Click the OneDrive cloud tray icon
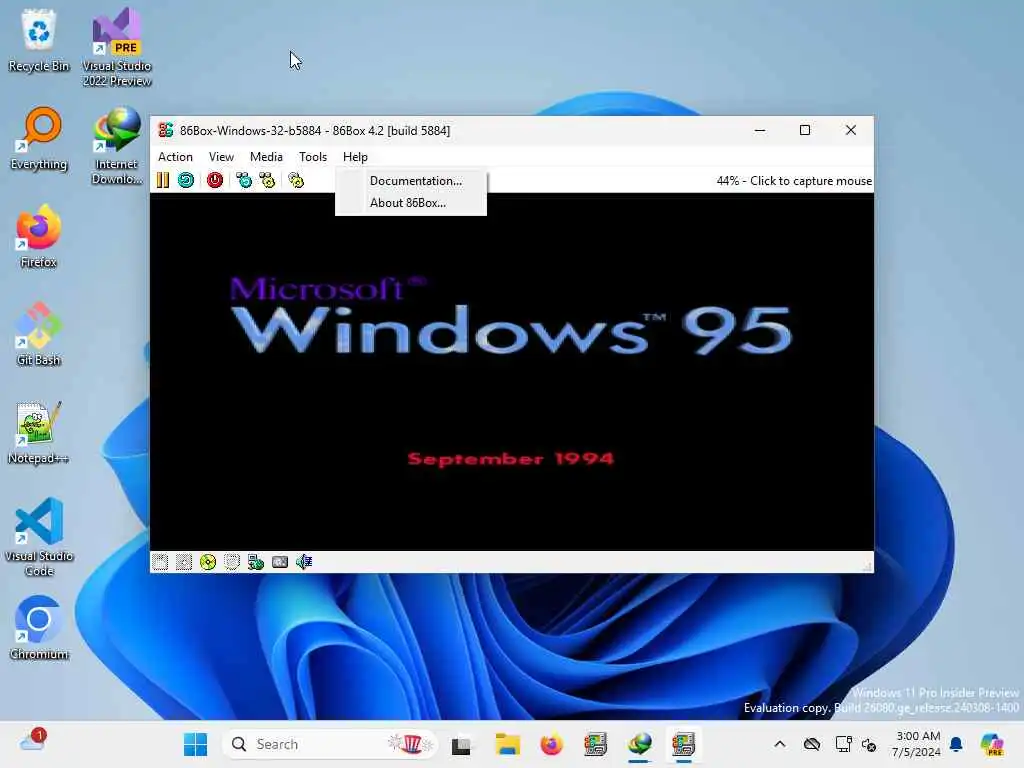1024x768 pixels. tap(812, 744)
